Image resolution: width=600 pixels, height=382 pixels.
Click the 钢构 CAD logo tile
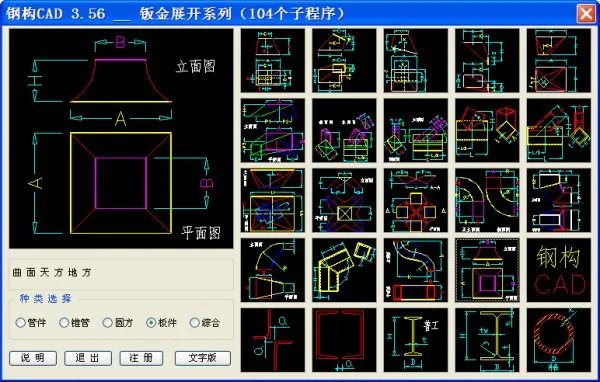tap(559, 270)
